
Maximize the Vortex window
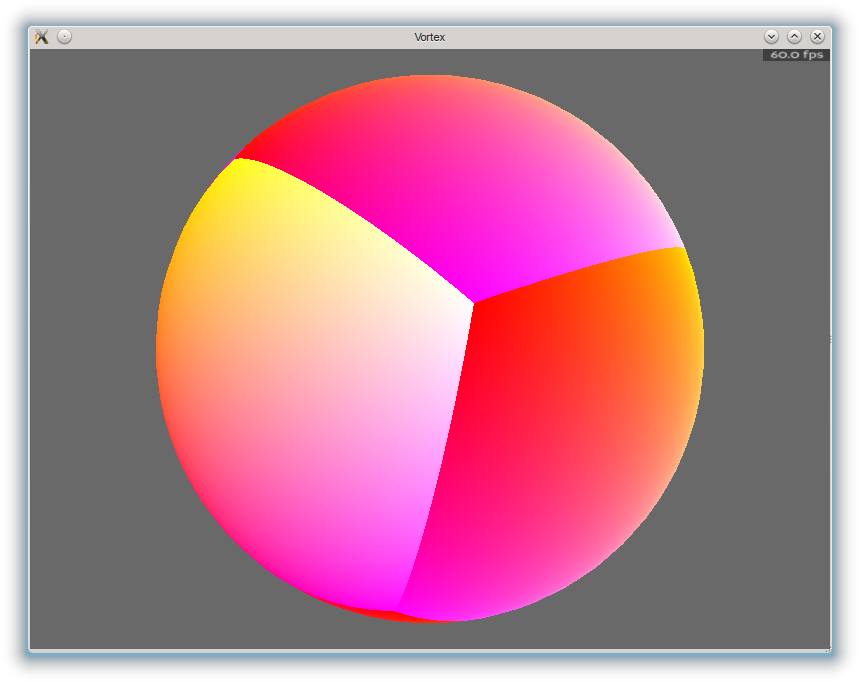click(794, 37)
